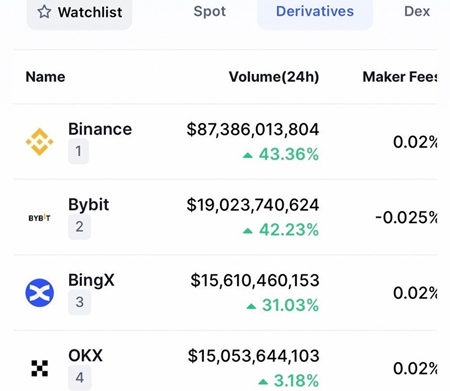The image size is (450, 391).
Task: Open the Bybit exchange name link
Action: [x=89, y=205]
